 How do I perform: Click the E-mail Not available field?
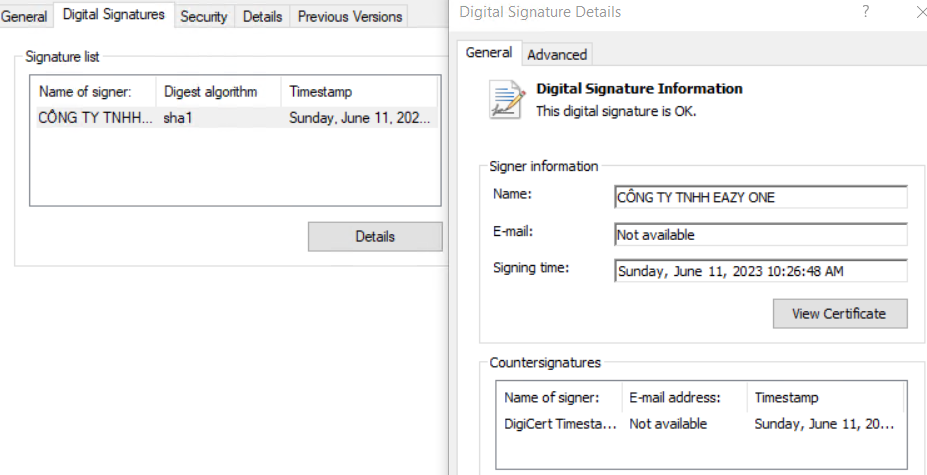coord(760,234)
